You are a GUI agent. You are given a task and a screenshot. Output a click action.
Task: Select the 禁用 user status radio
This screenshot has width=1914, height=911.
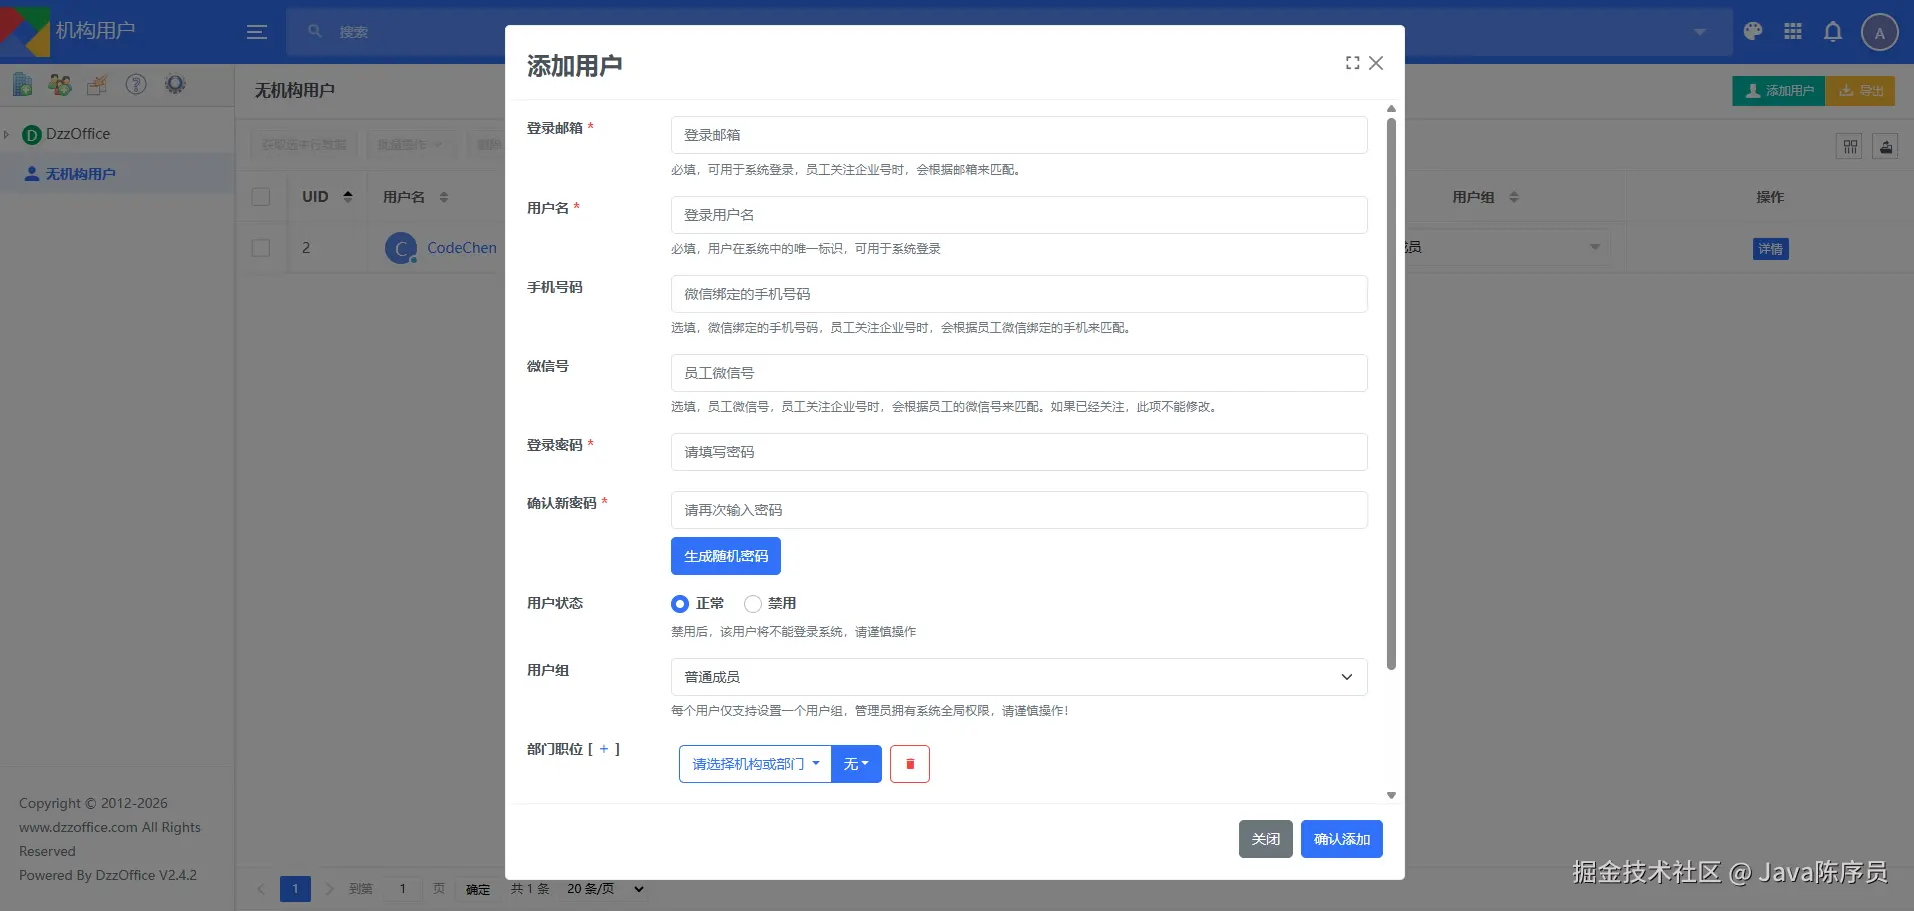(753, 604)
